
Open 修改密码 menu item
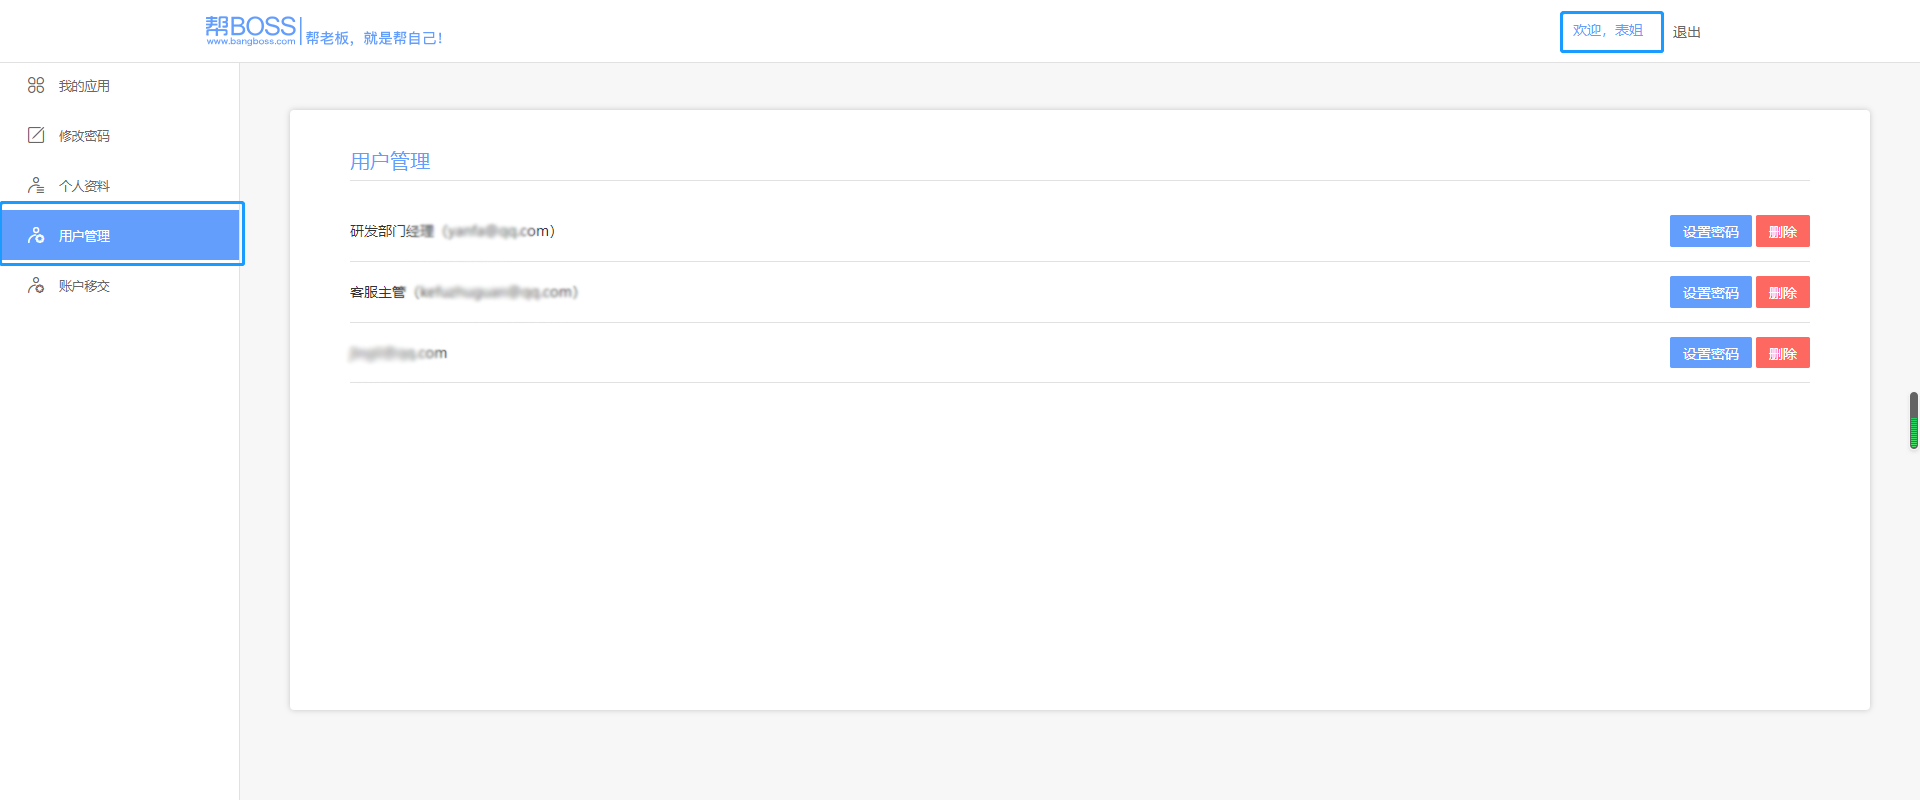84,136
